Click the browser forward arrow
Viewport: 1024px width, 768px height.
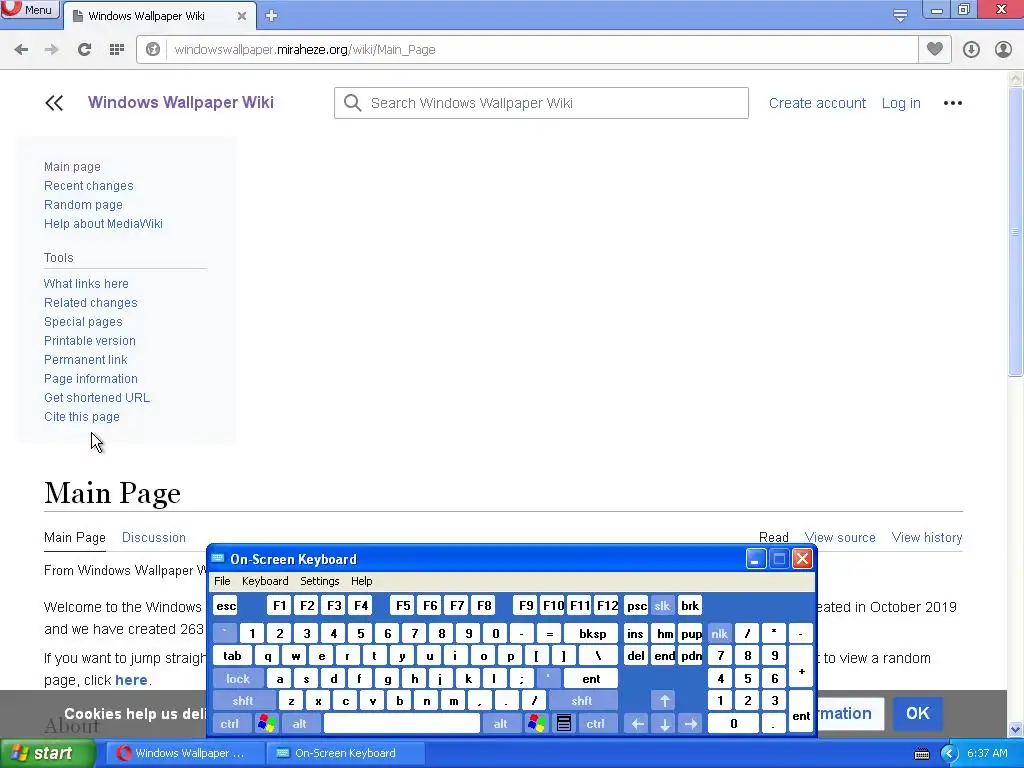52,50
